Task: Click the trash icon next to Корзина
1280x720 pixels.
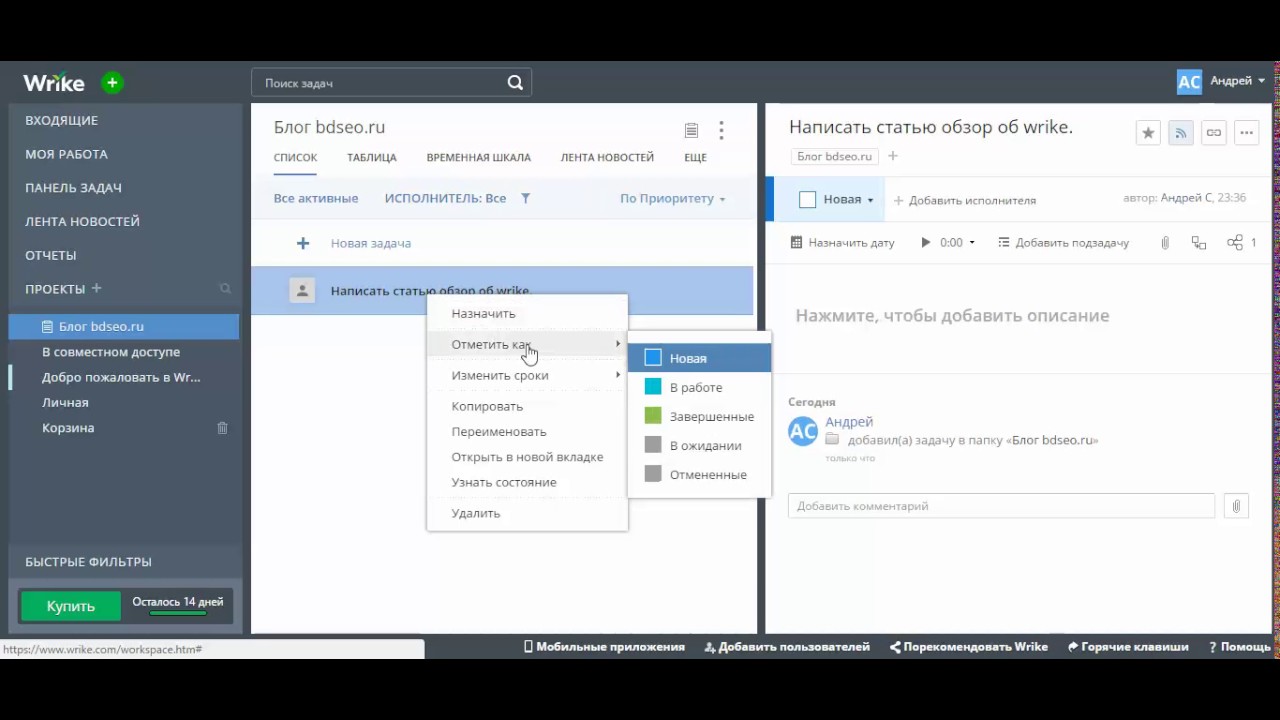Action: click(222, 428)
